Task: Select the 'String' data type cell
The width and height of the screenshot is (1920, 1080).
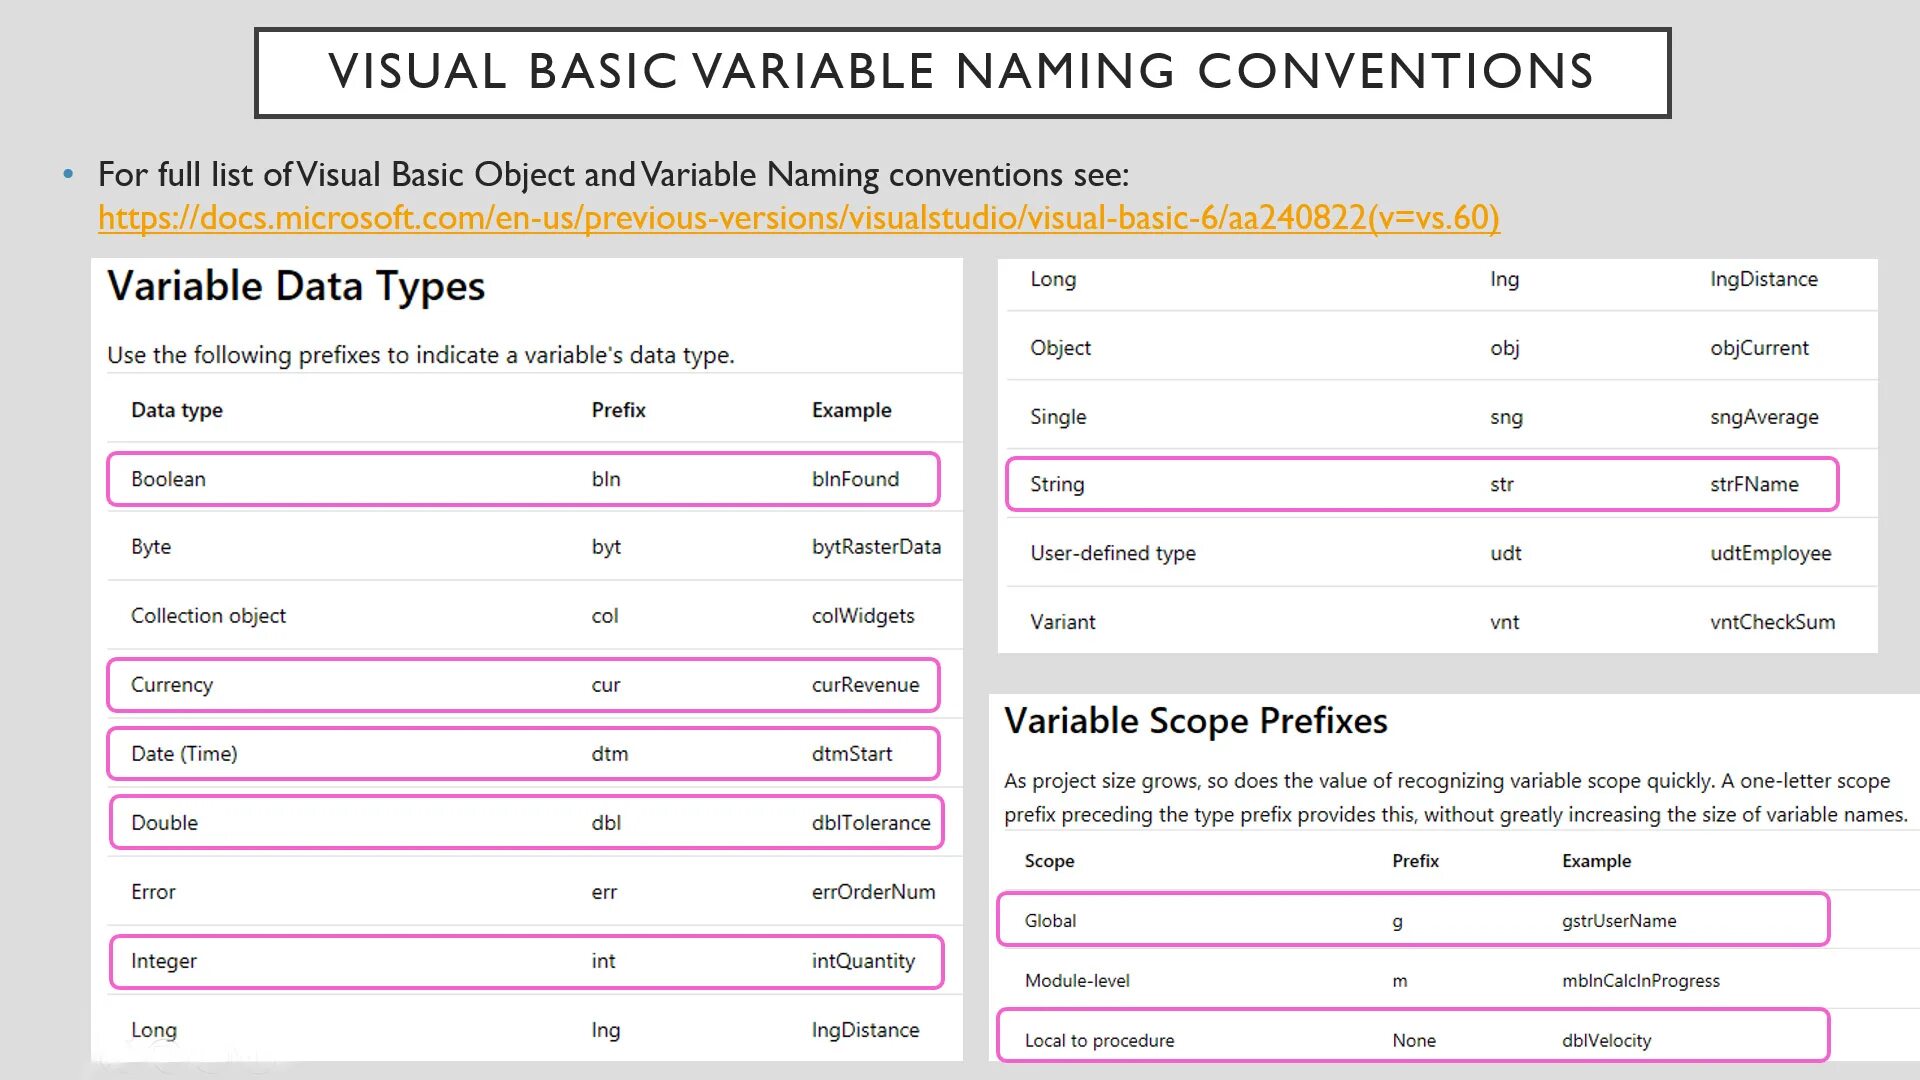Action: pyautogui.click(x=1057, y=484)
